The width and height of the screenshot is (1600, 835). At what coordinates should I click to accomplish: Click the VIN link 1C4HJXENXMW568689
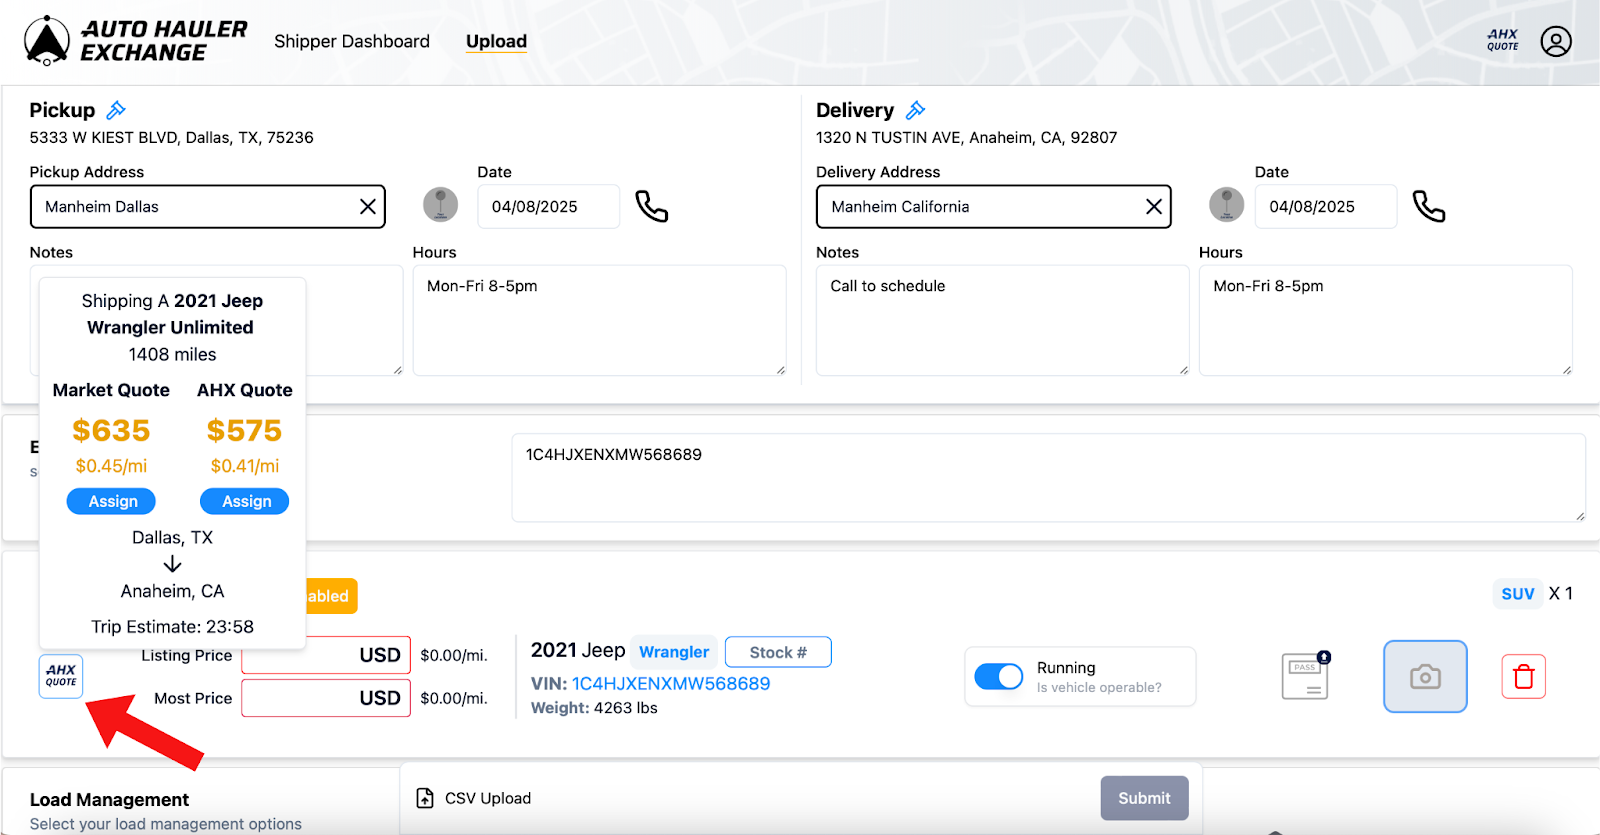click(671, 684)
